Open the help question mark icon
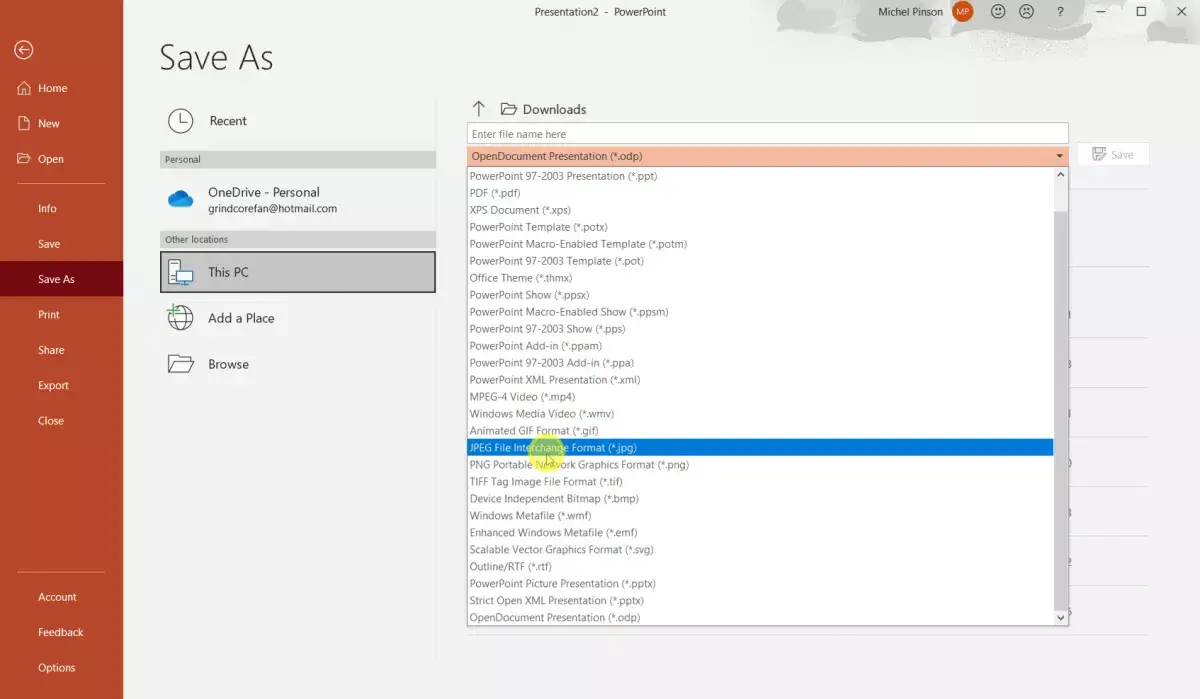 (x=1060, y=12)
